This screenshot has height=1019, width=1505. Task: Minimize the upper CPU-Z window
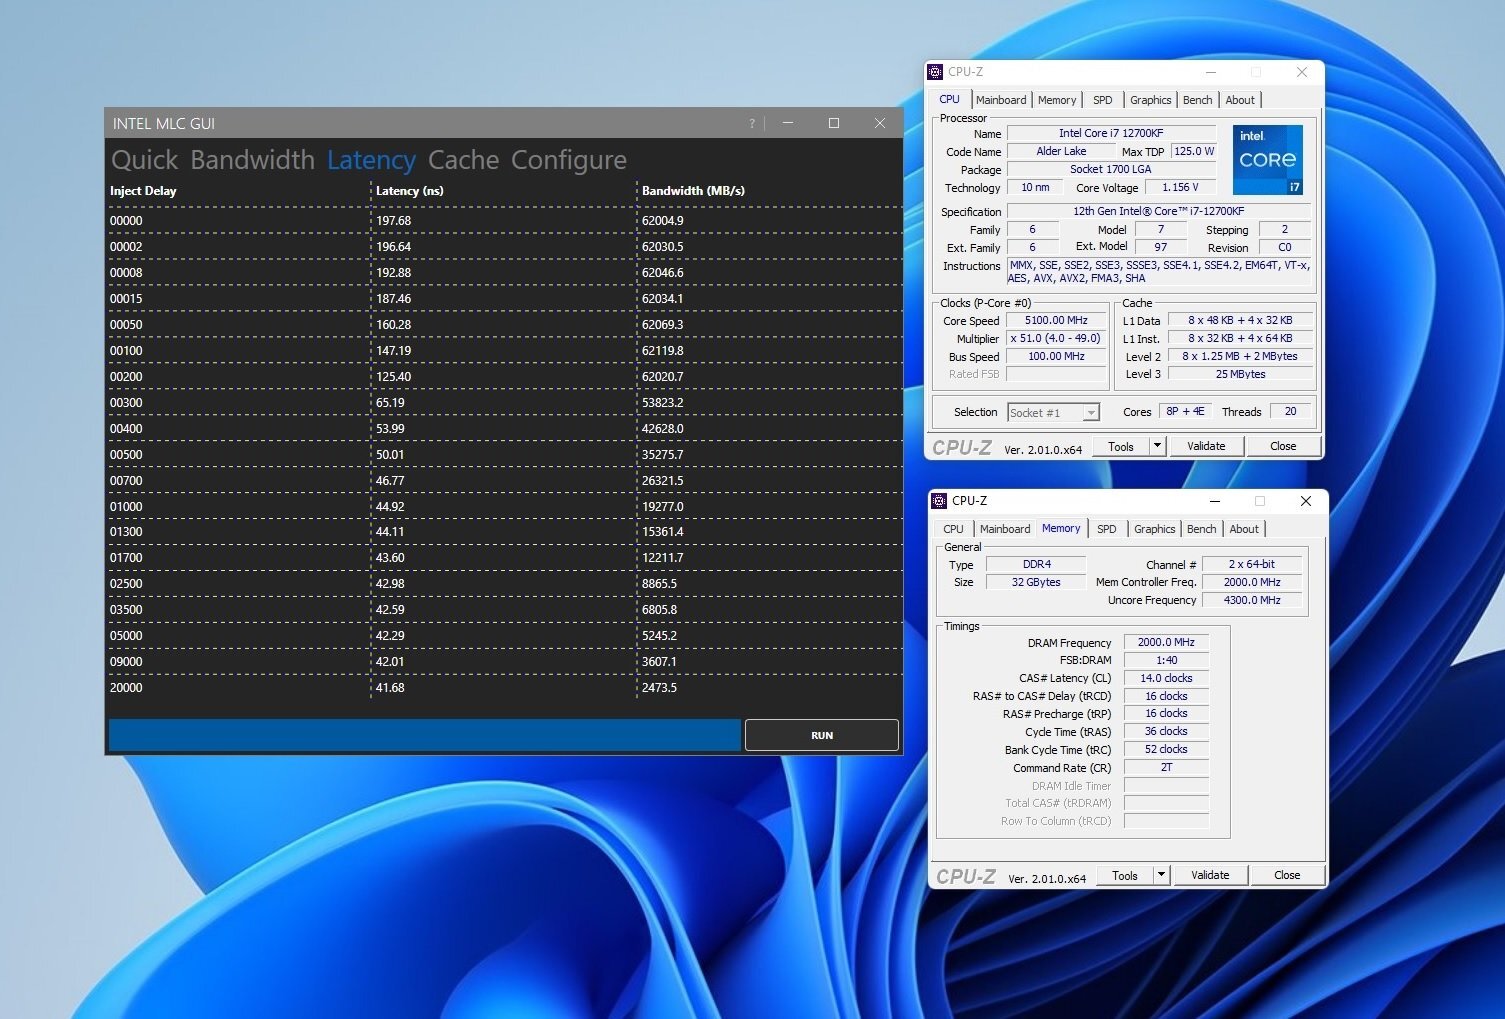[x=1211, y=72]
